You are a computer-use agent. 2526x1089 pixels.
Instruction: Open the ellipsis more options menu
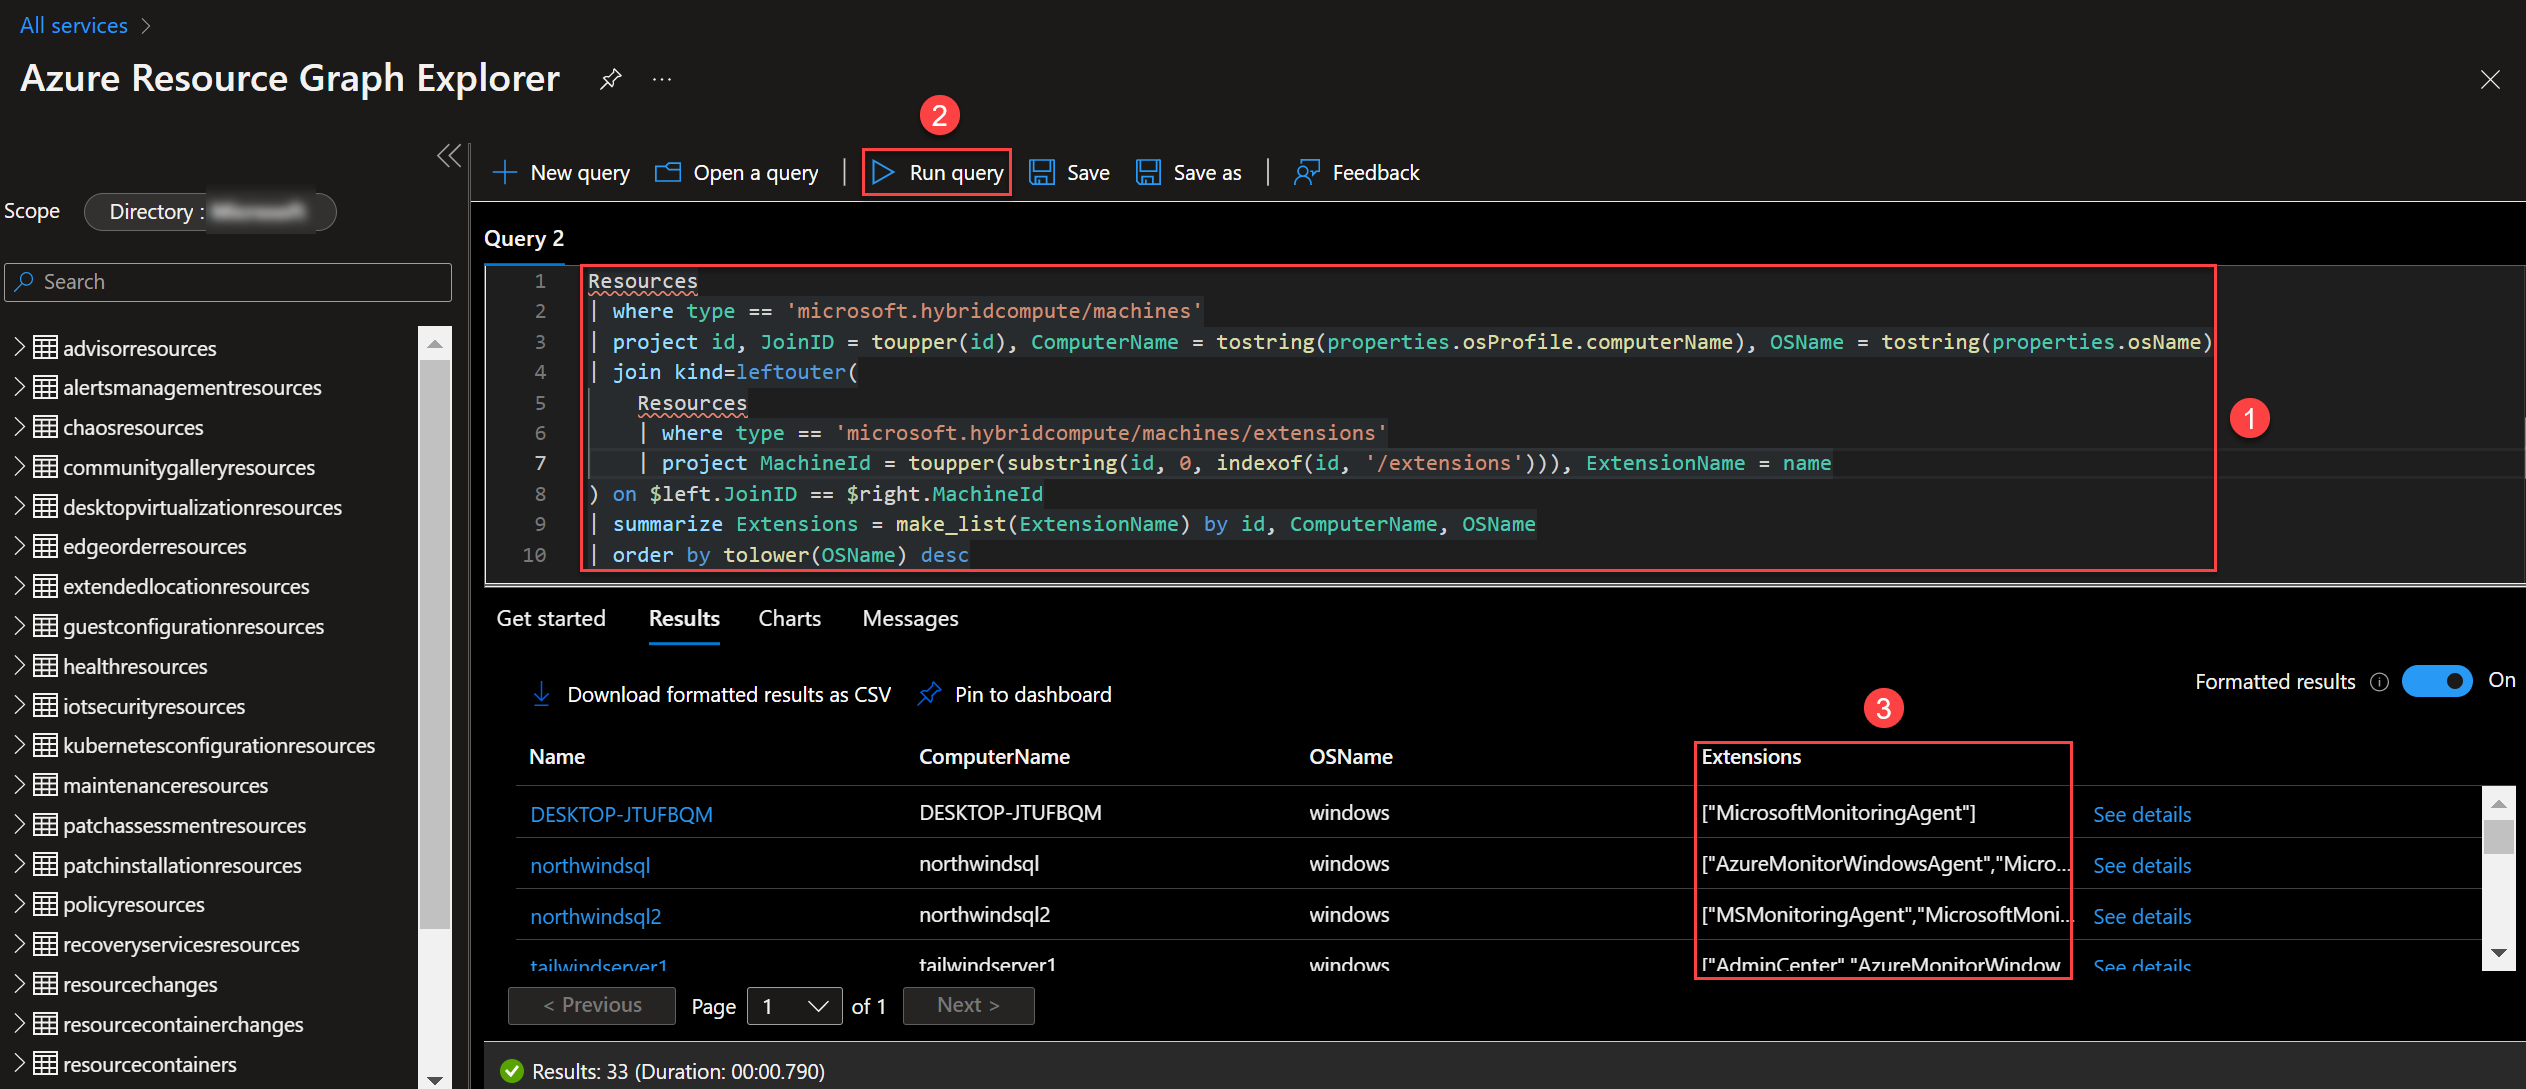pos(662,79)
